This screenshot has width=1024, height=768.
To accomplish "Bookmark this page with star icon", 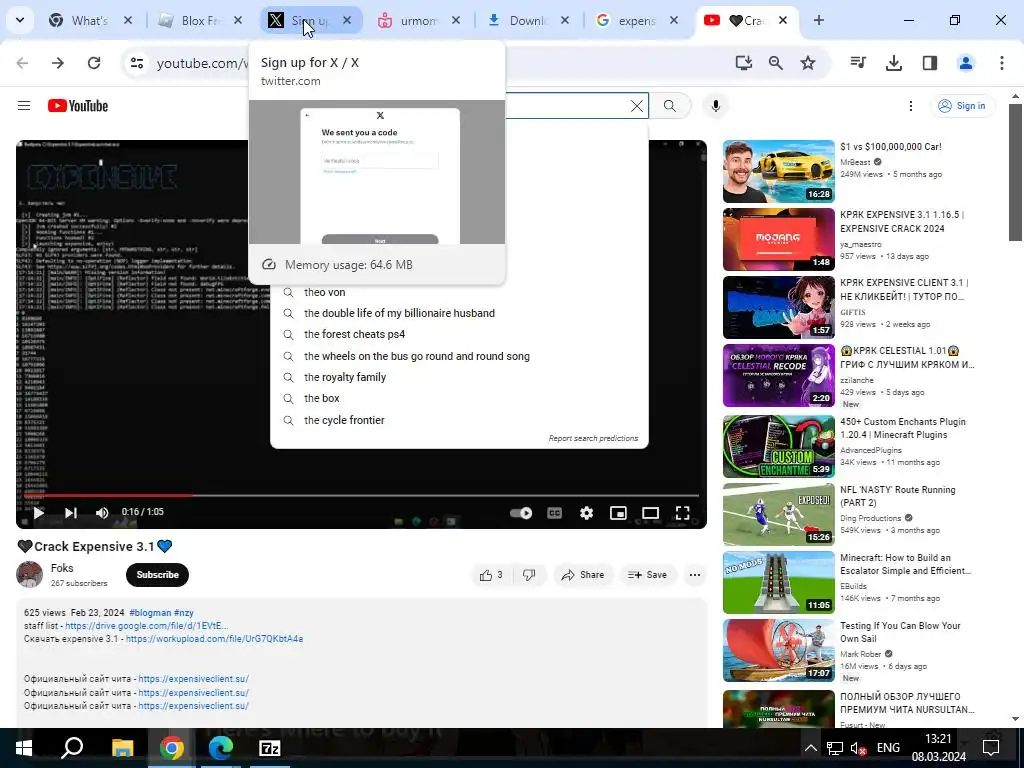I will (808, 63).
